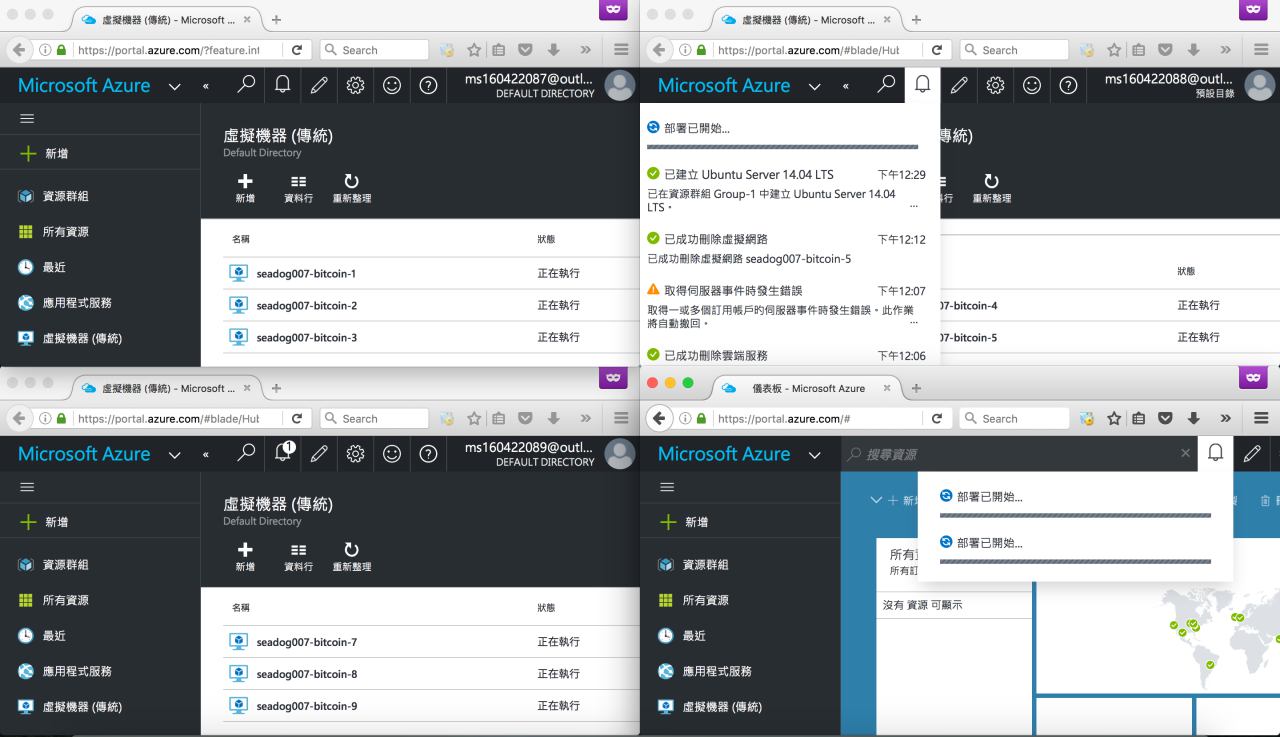Close notifications bell in ms160422088 window
Viewport: 1280px width, 737px height.
(x=922, y=86)
